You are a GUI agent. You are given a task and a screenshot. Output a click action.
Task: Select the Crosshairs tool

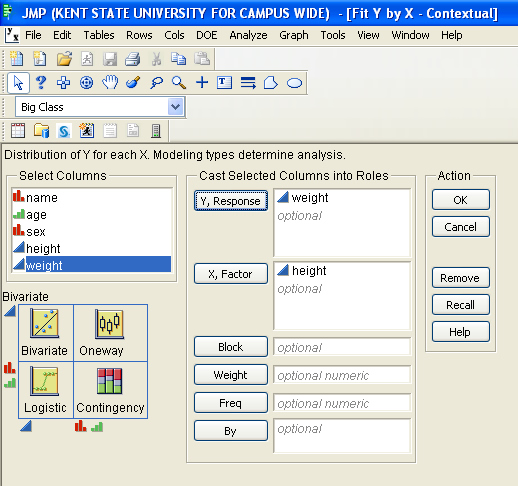[202, 82]
